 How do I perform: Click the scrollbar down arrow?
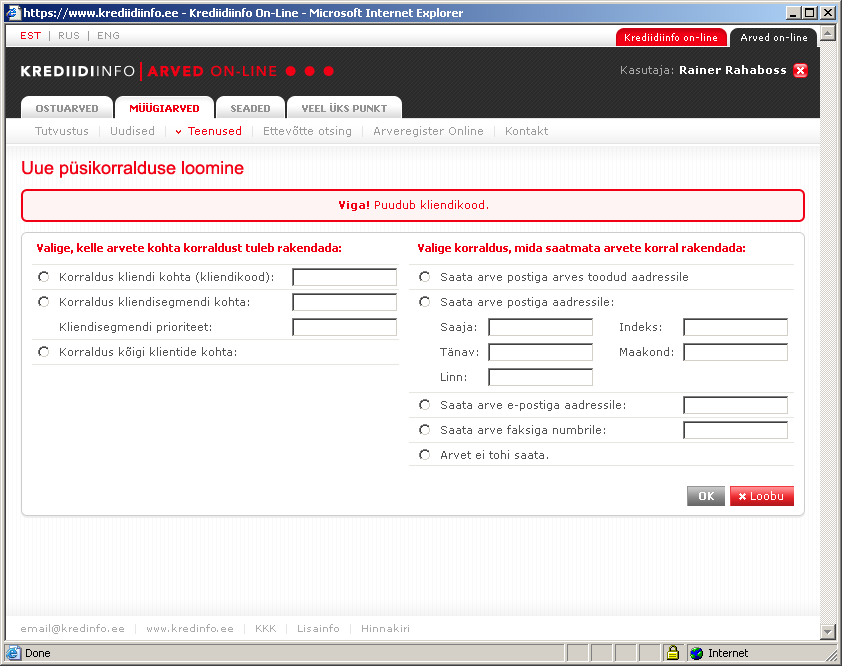pos(828,632)
